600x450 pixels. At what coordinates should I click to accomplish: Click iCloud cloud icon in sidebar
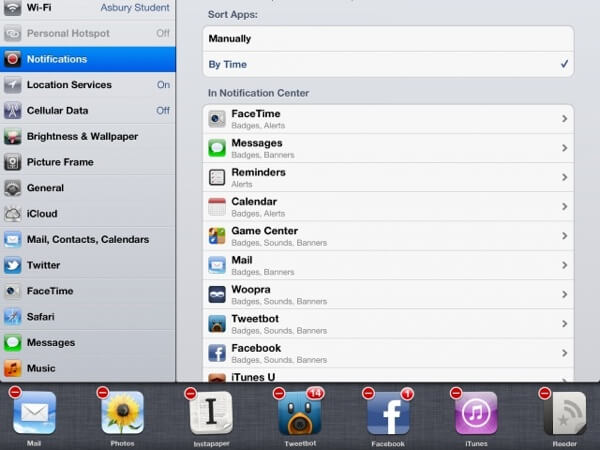coord(13,214)
